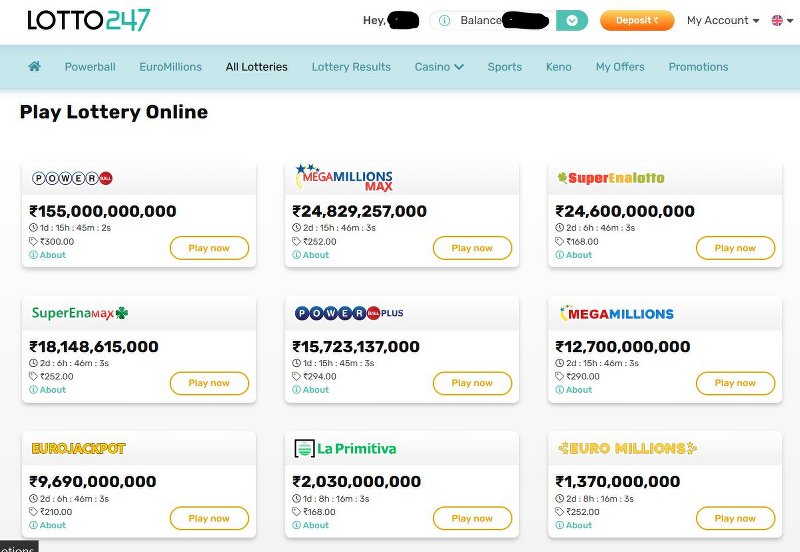800x552 pixels.
Task: Open the Keno menu item
Action: point(559,67)
